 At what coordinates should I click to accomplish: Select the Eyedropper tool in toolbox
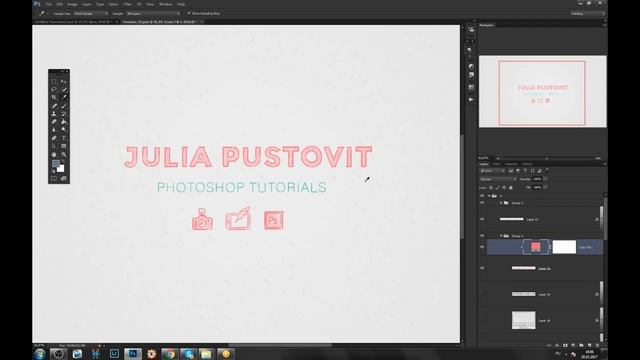(x=64, y=98)
